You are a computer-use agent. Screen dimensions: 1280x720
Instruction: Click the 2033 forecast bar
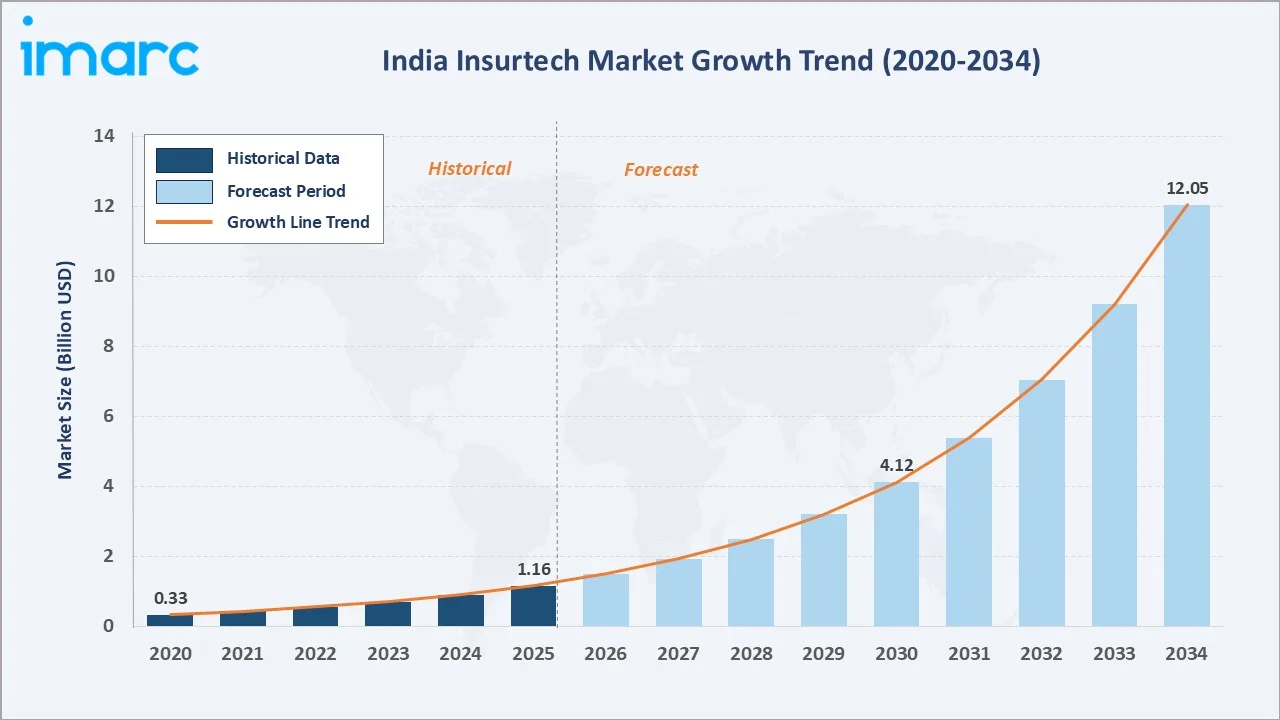click(x=1114, y=465)
